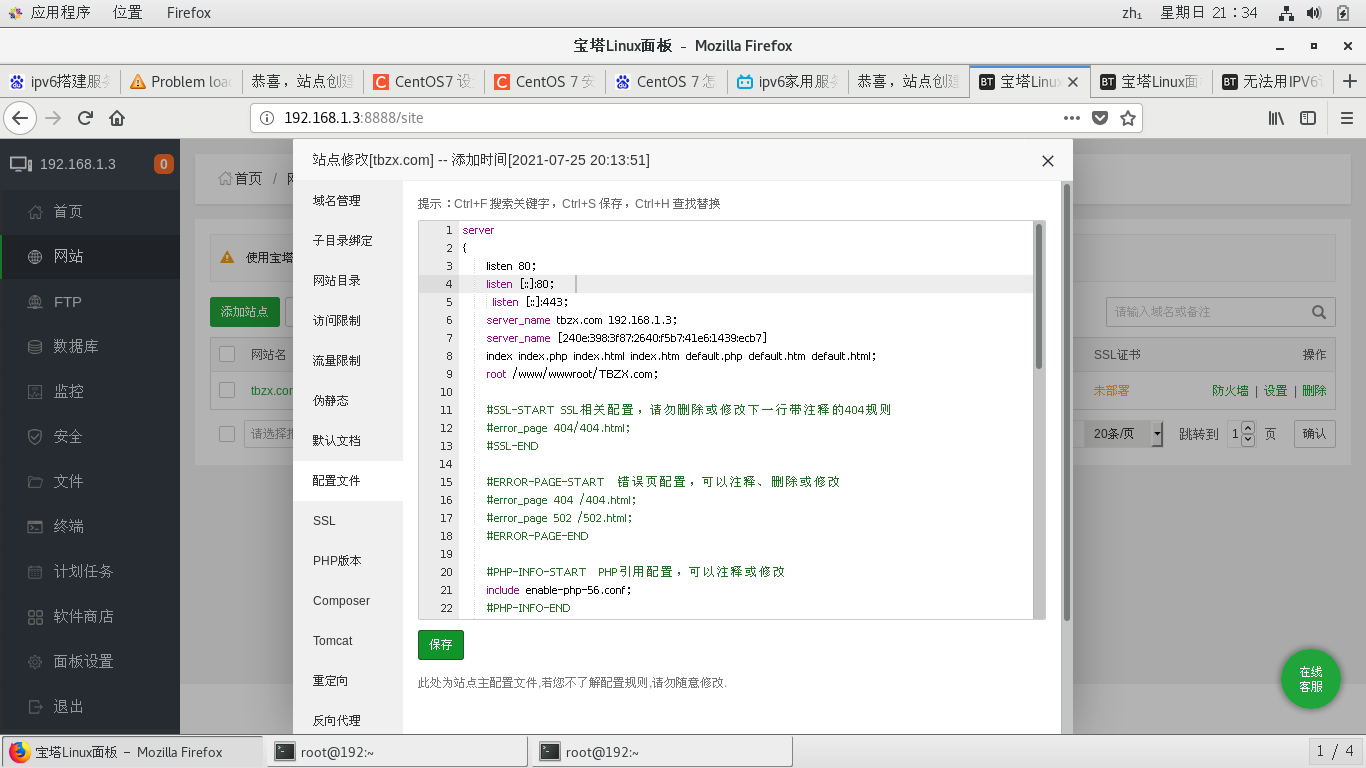Select Tomcat tab in dialog
1366x768 pixels.
(x=348, y=641)
